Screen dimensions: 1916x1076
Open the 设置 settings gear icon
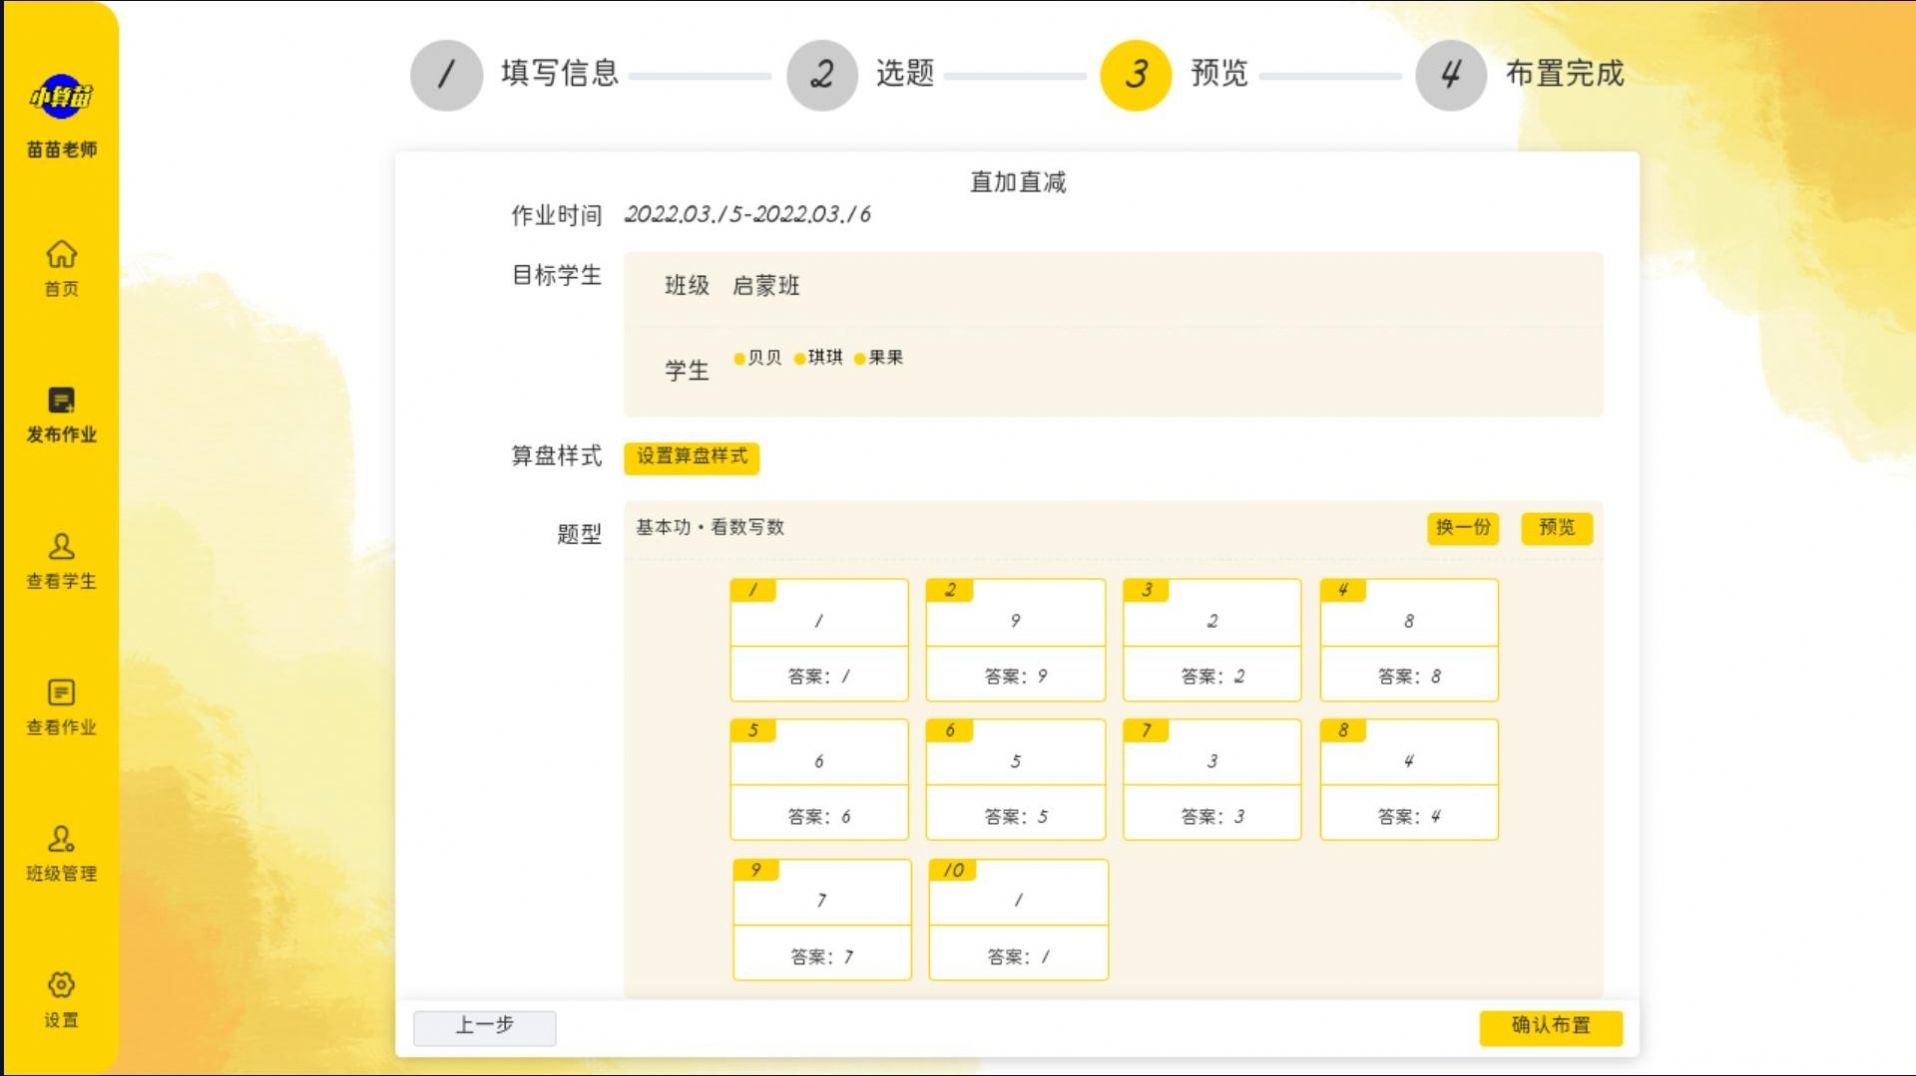[62, 985]
